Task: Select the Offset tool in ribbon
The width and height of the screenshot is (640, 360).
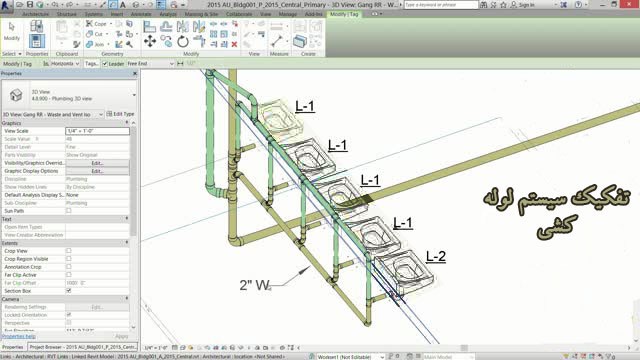Action: point(166,27)
